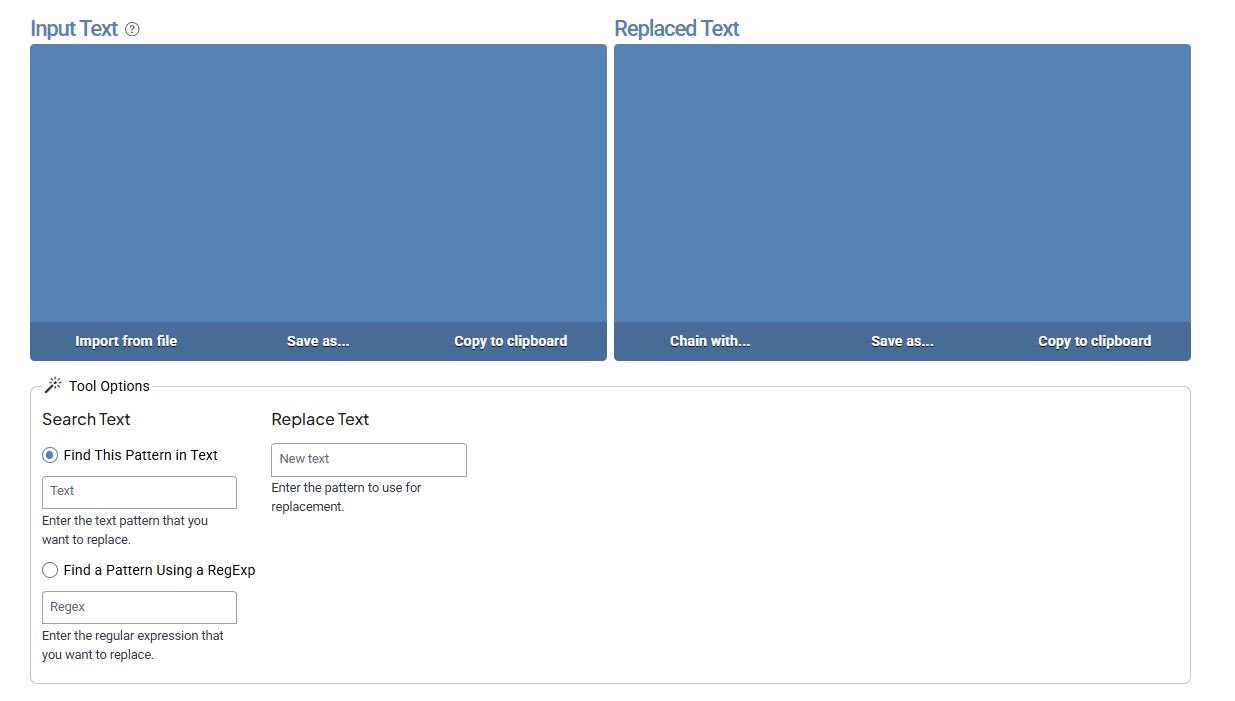Click the Replaced Text heading
Screen dimensions: 1235x701
click(677, 29)
